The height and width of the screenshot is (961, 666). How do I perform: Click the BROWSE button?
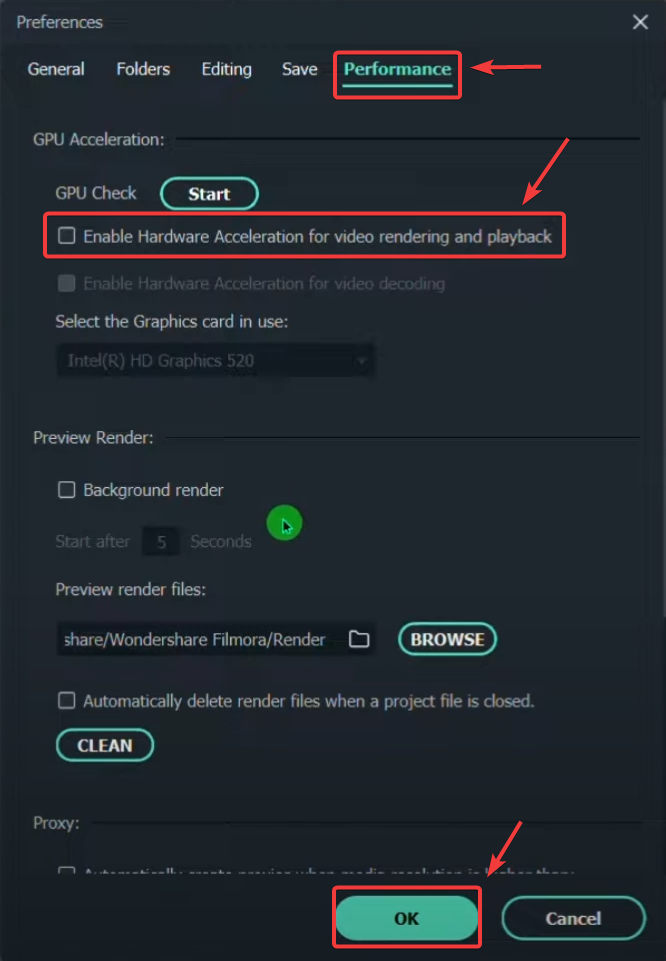click(447, 639)
